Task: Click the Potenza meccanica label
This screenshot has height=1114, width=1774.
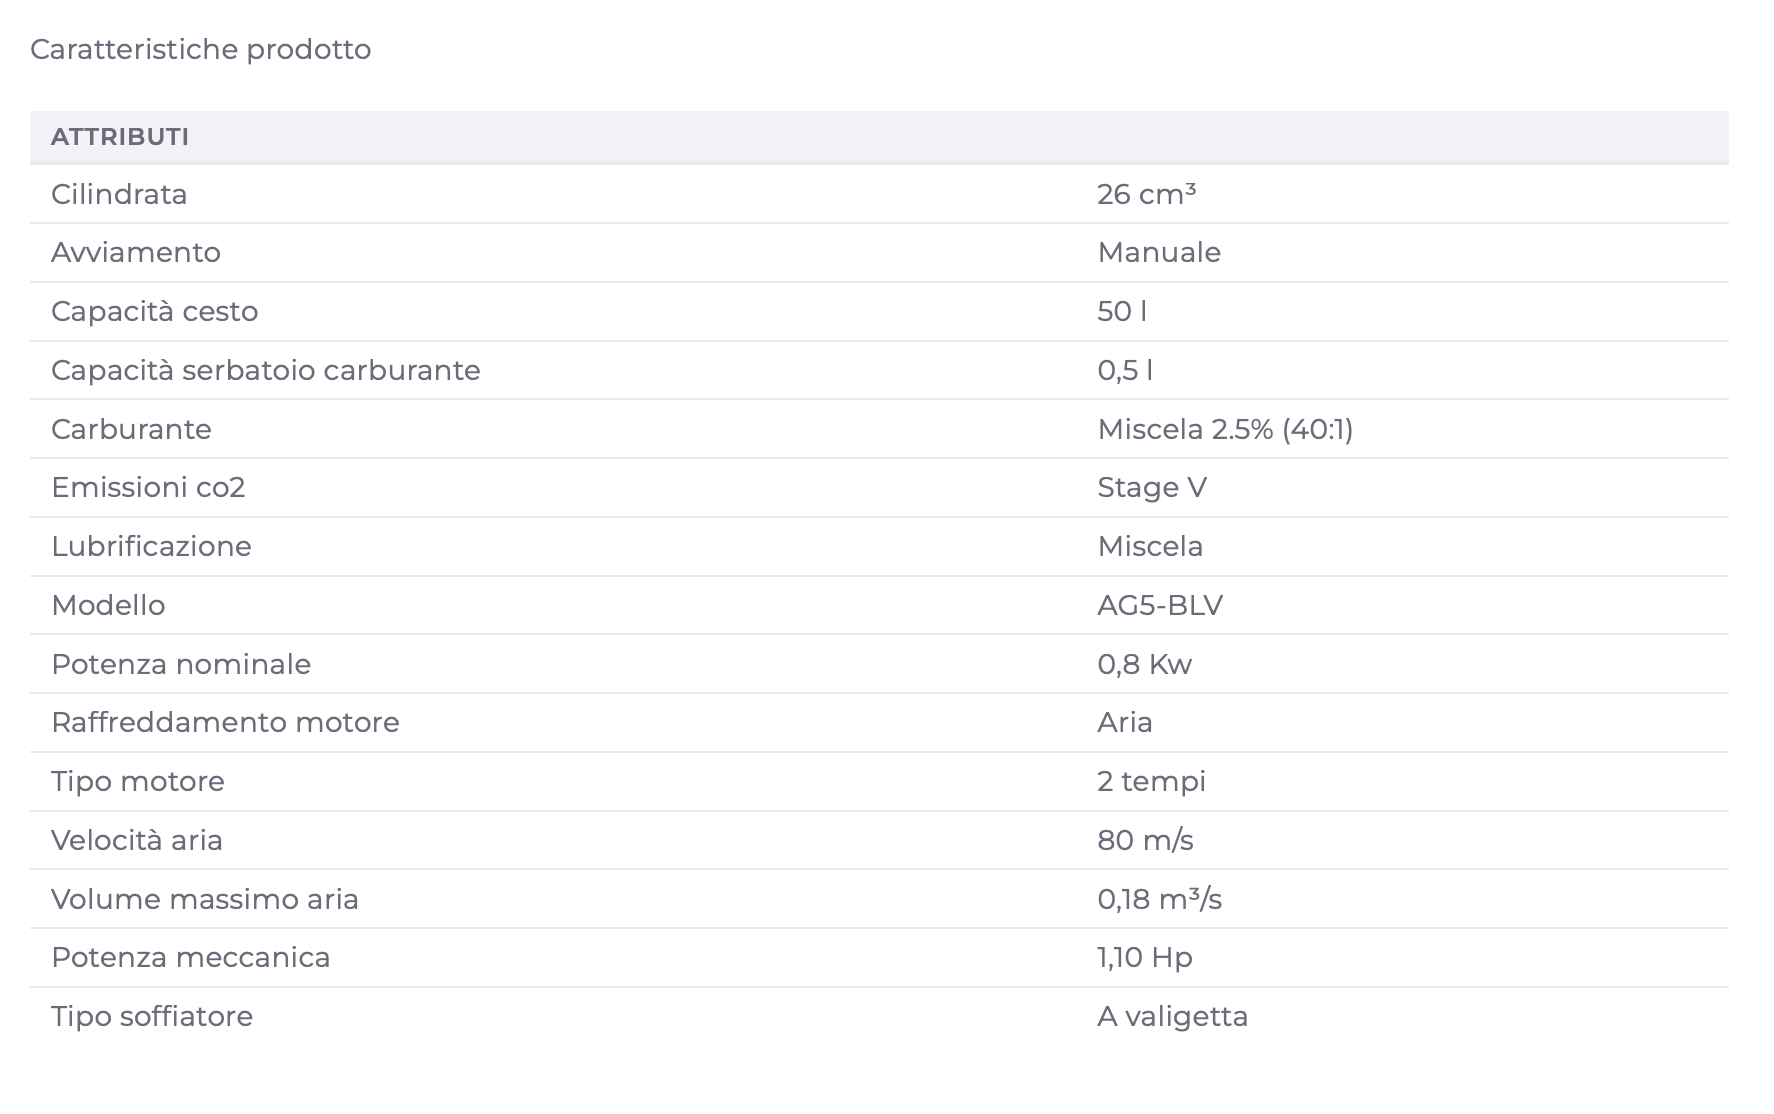Action: pyautogui.click(x=191, y=957)
